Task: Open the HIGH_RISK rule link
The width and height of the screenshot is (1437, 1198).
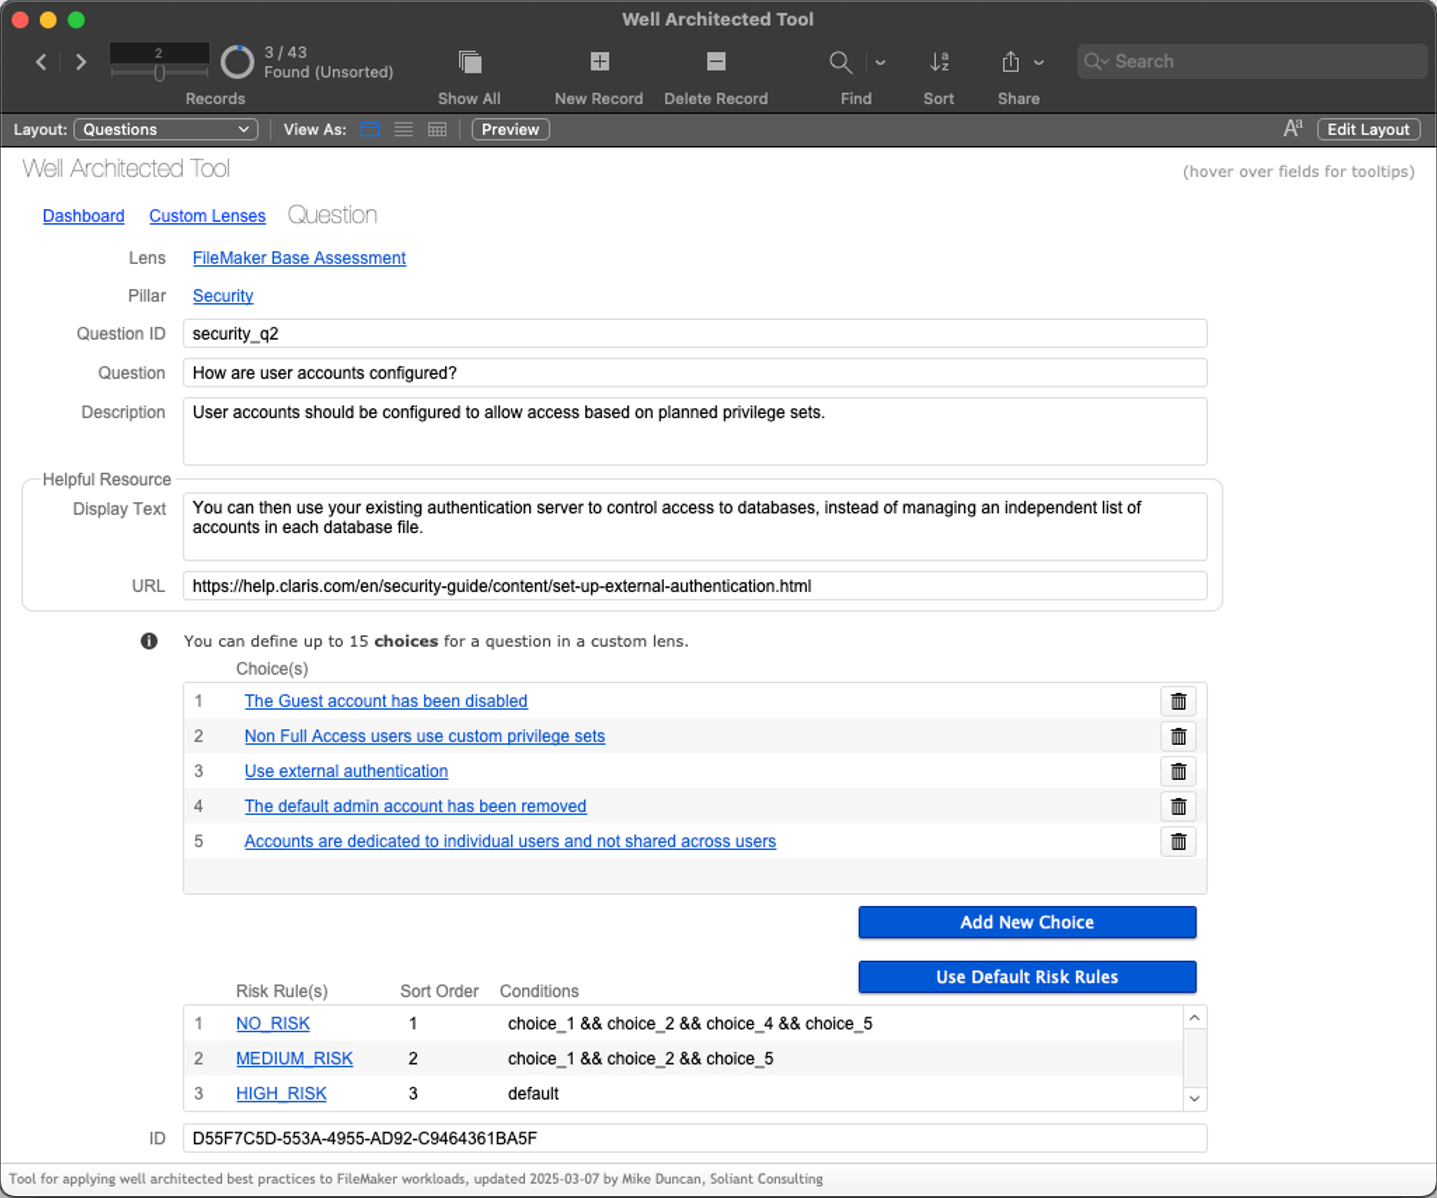Action: [x=281, y=1094]
